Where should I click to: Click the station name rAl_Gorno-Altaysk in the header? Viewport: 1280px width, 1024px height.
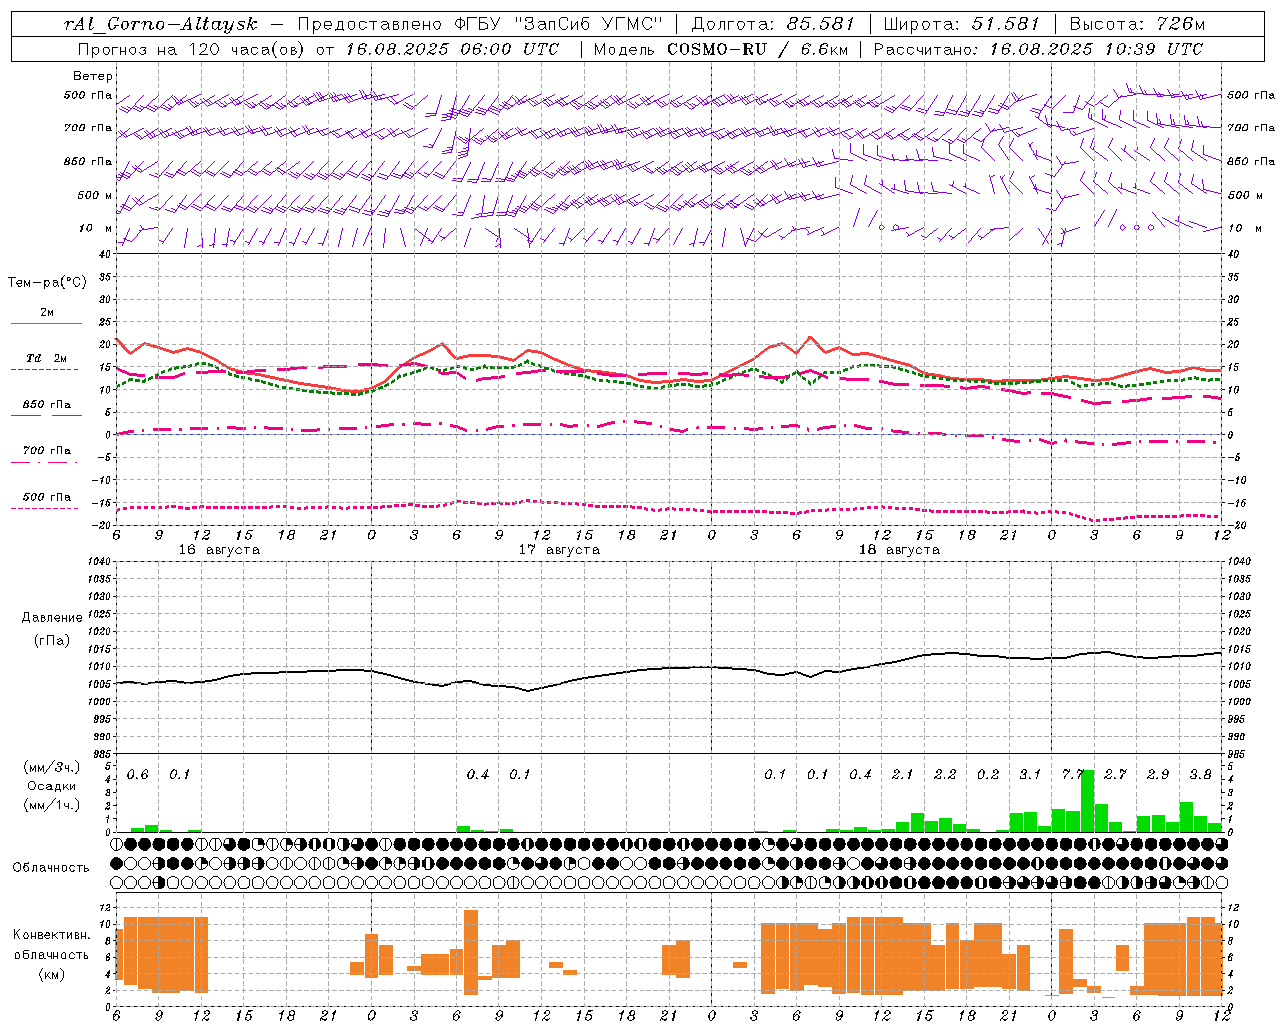point(161,24)
